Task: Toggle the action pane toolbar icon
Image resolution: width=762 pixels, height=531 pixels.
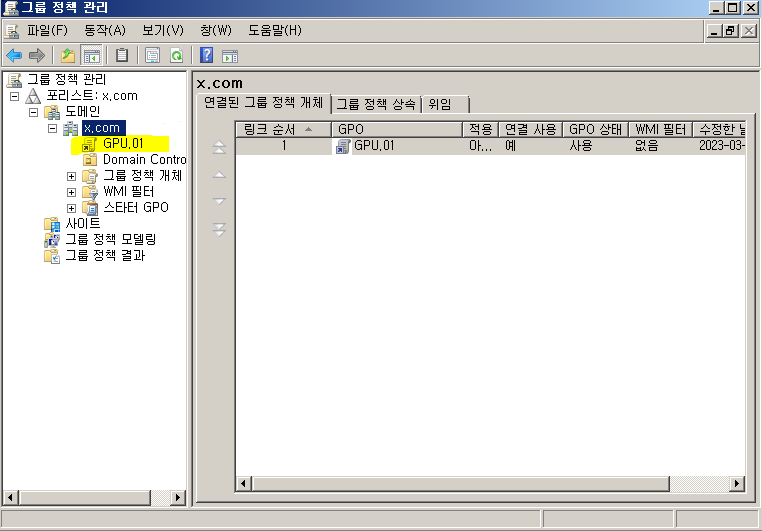Action: pos(230,56)
